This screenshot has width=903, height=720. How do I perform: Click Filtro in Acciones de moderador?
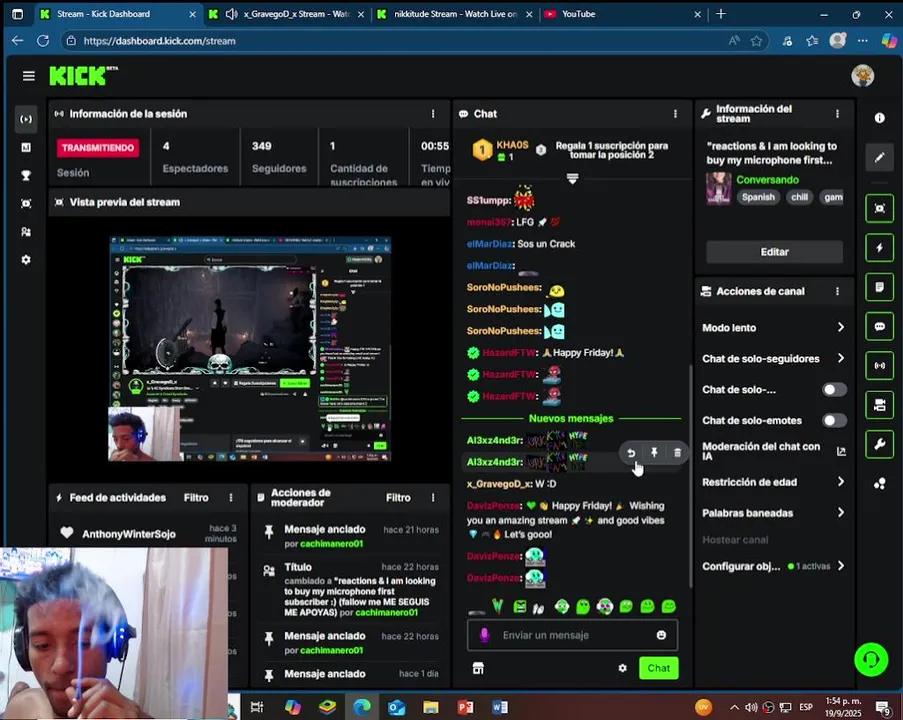click(x=398, y=498)
